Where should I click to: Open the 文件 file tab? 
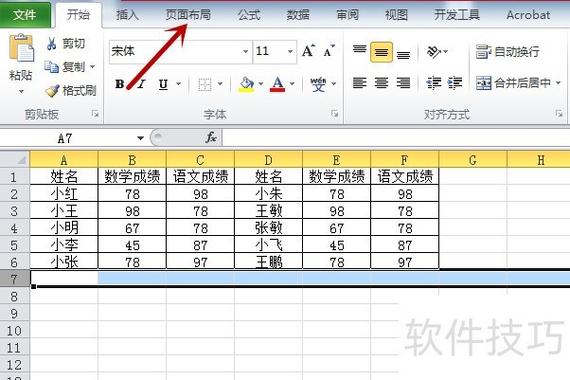tap(25, 15)
